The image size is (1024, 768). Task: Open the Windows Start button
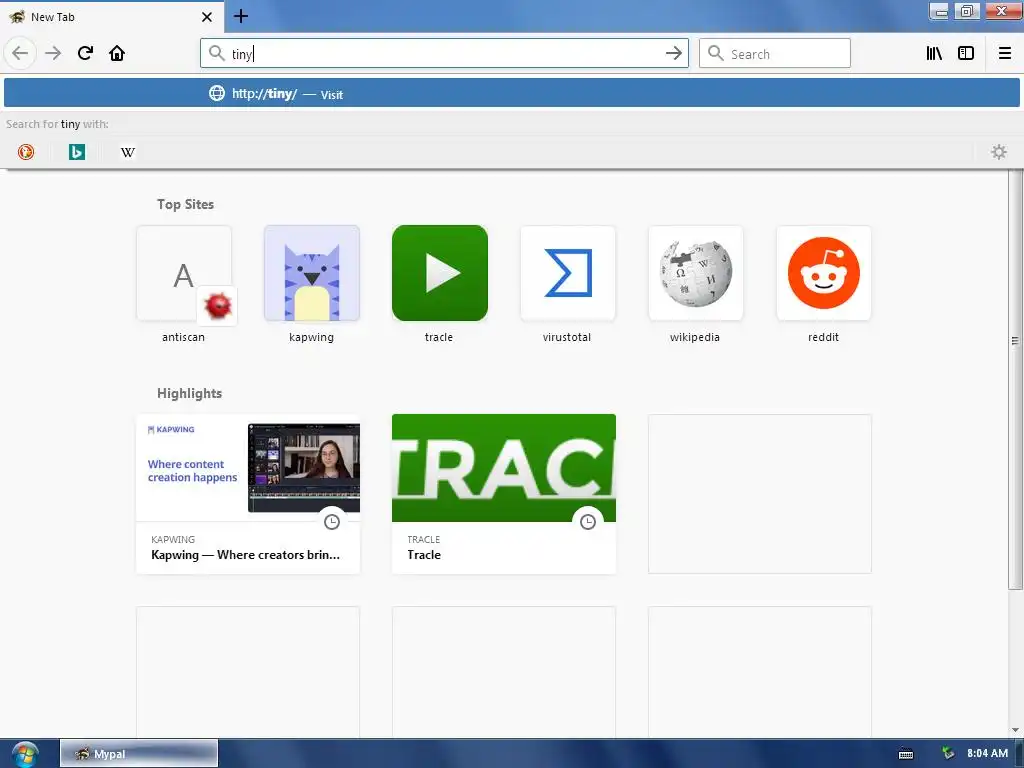point(25,754)
